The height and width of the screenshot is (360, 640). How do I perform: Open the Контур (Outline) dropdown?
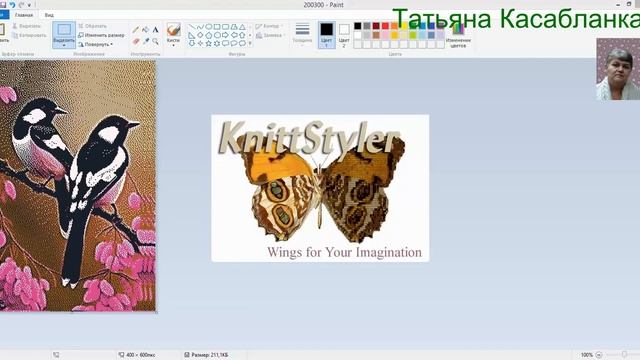pyautogui.click(x=270, y=26)
